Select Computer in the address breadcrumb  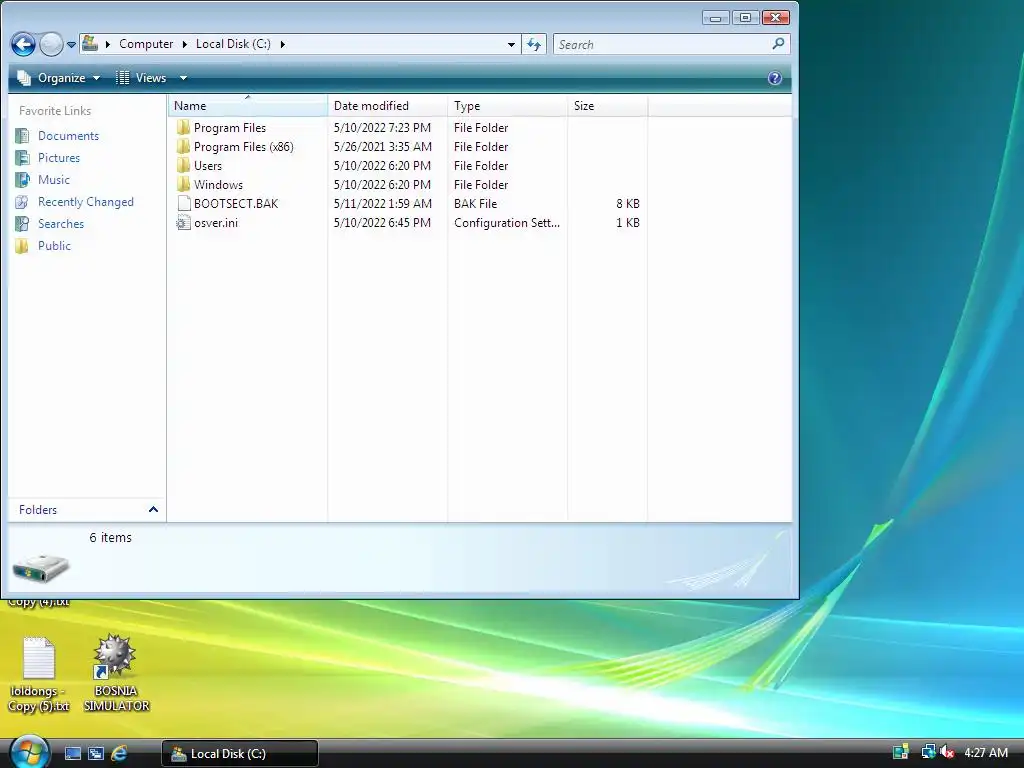[x=146, y=44]
